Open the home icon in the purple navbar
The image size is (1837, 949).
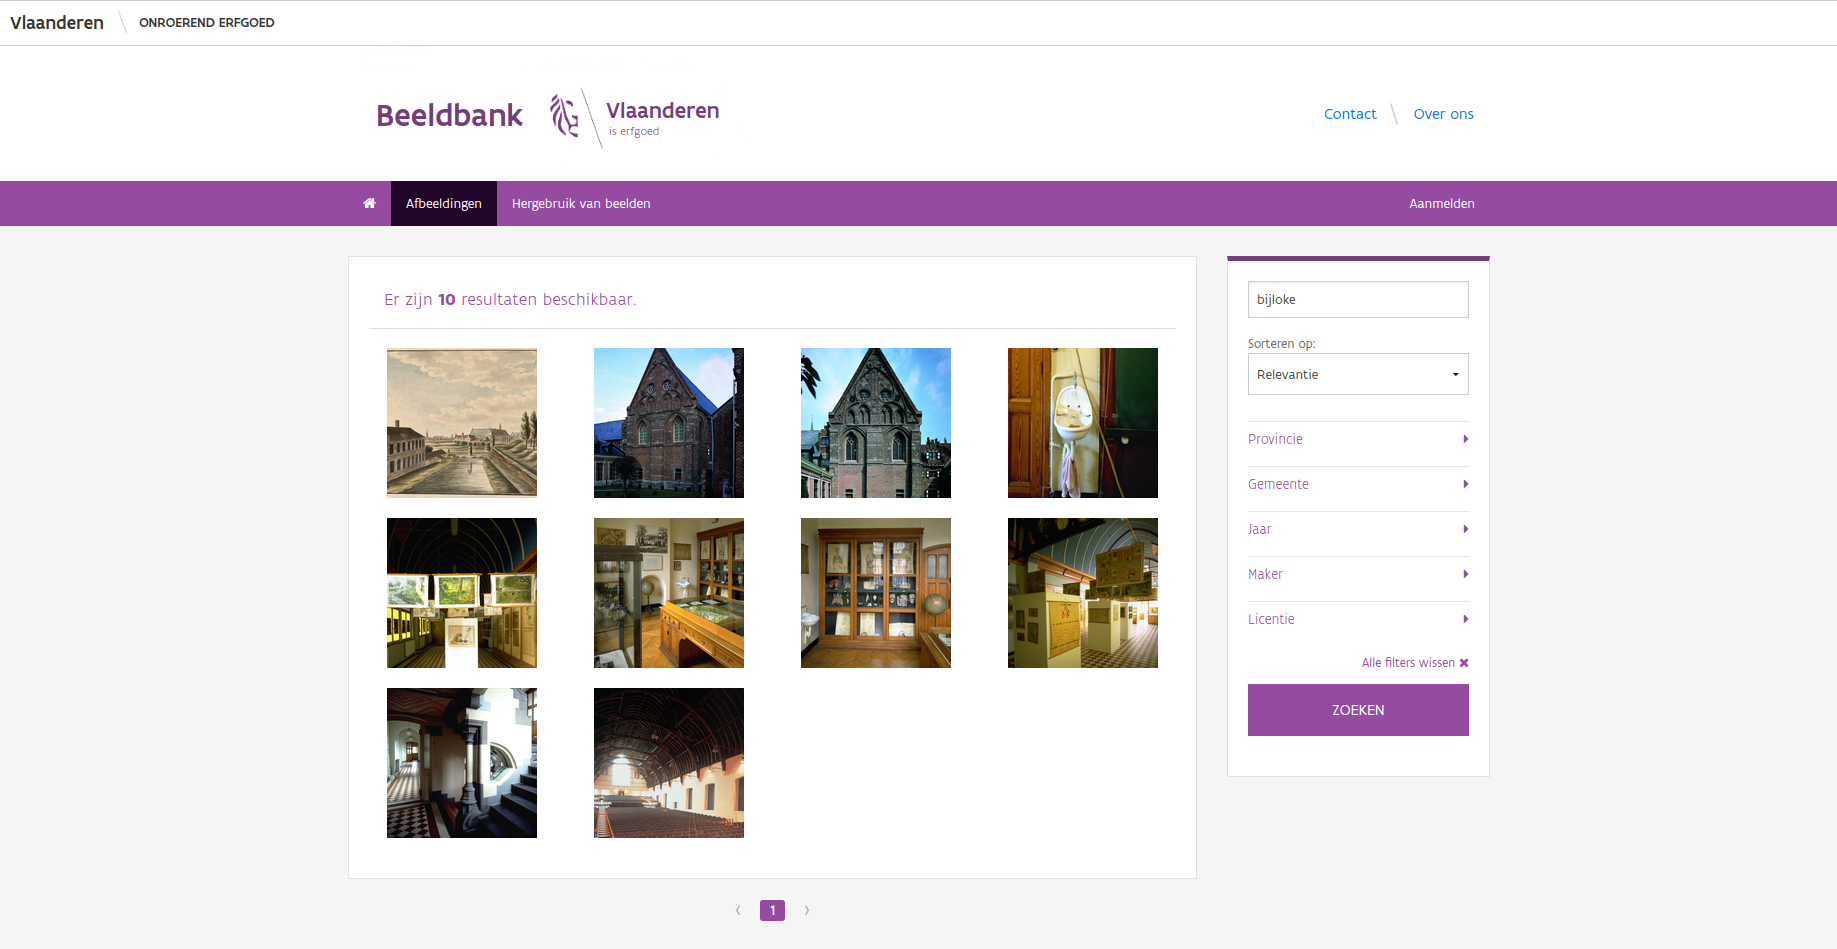click(x=369, y=203)
